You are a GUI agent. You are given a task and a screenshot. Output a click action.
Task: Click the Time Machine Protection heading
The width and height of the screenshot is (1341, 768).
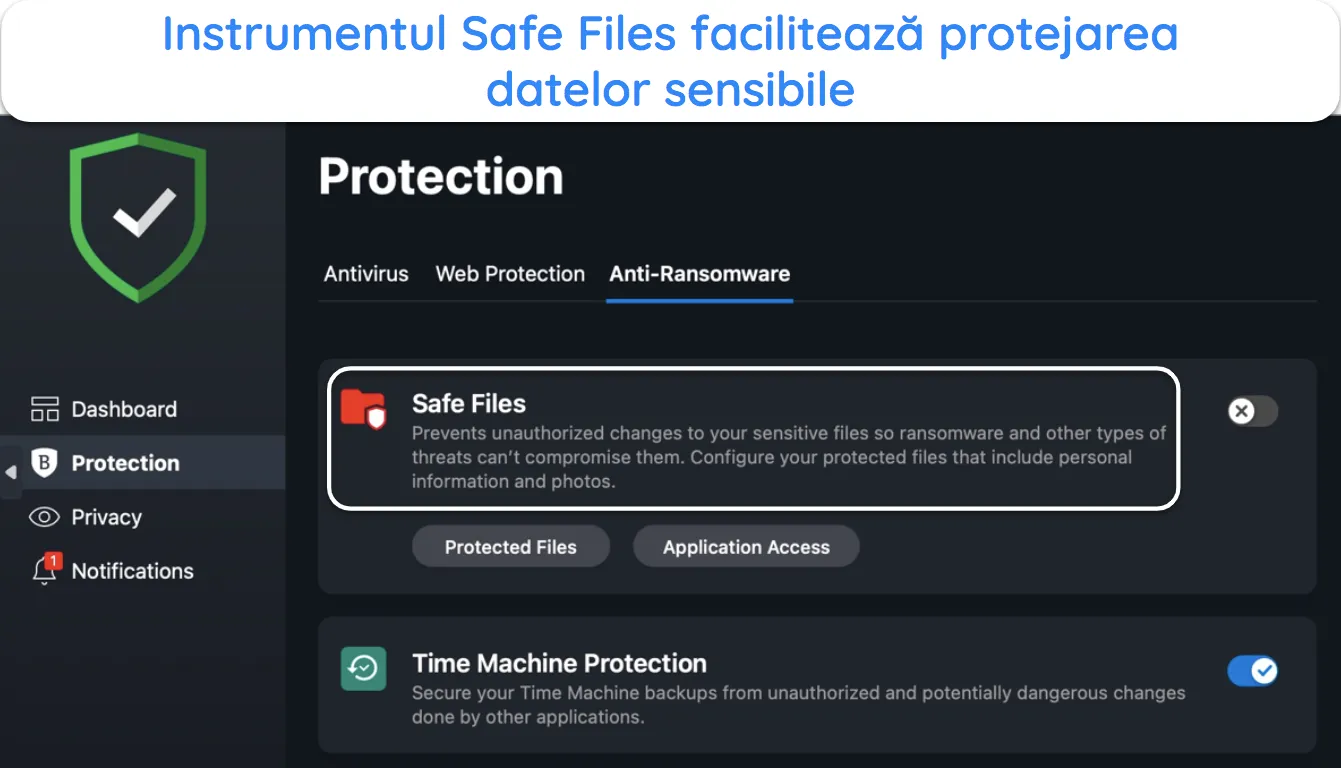point(559,664)
